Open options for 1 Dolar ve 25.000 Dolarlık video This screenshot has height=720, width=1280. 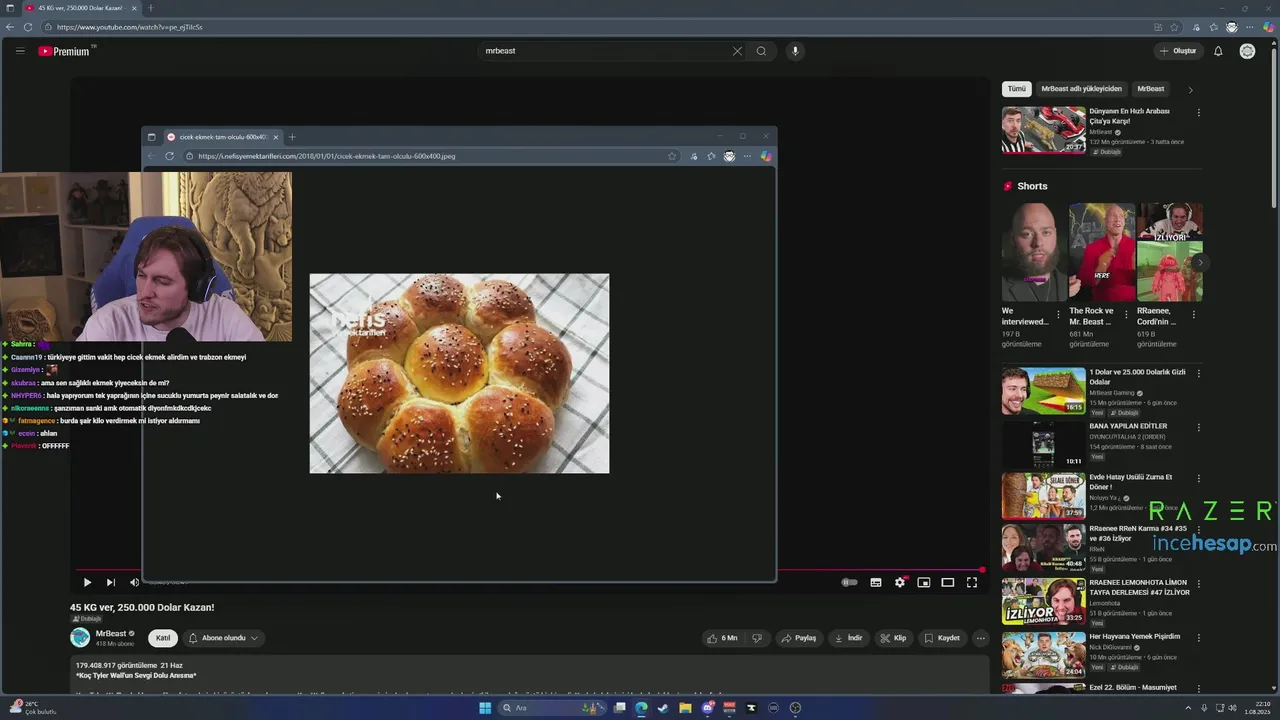1198,374
